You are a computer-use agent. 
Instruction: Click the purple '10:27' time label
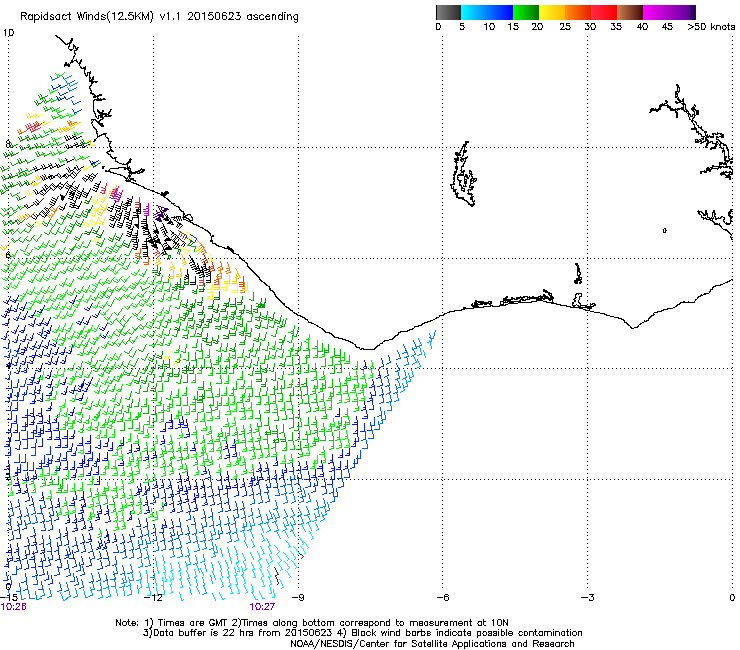point(262,607)
